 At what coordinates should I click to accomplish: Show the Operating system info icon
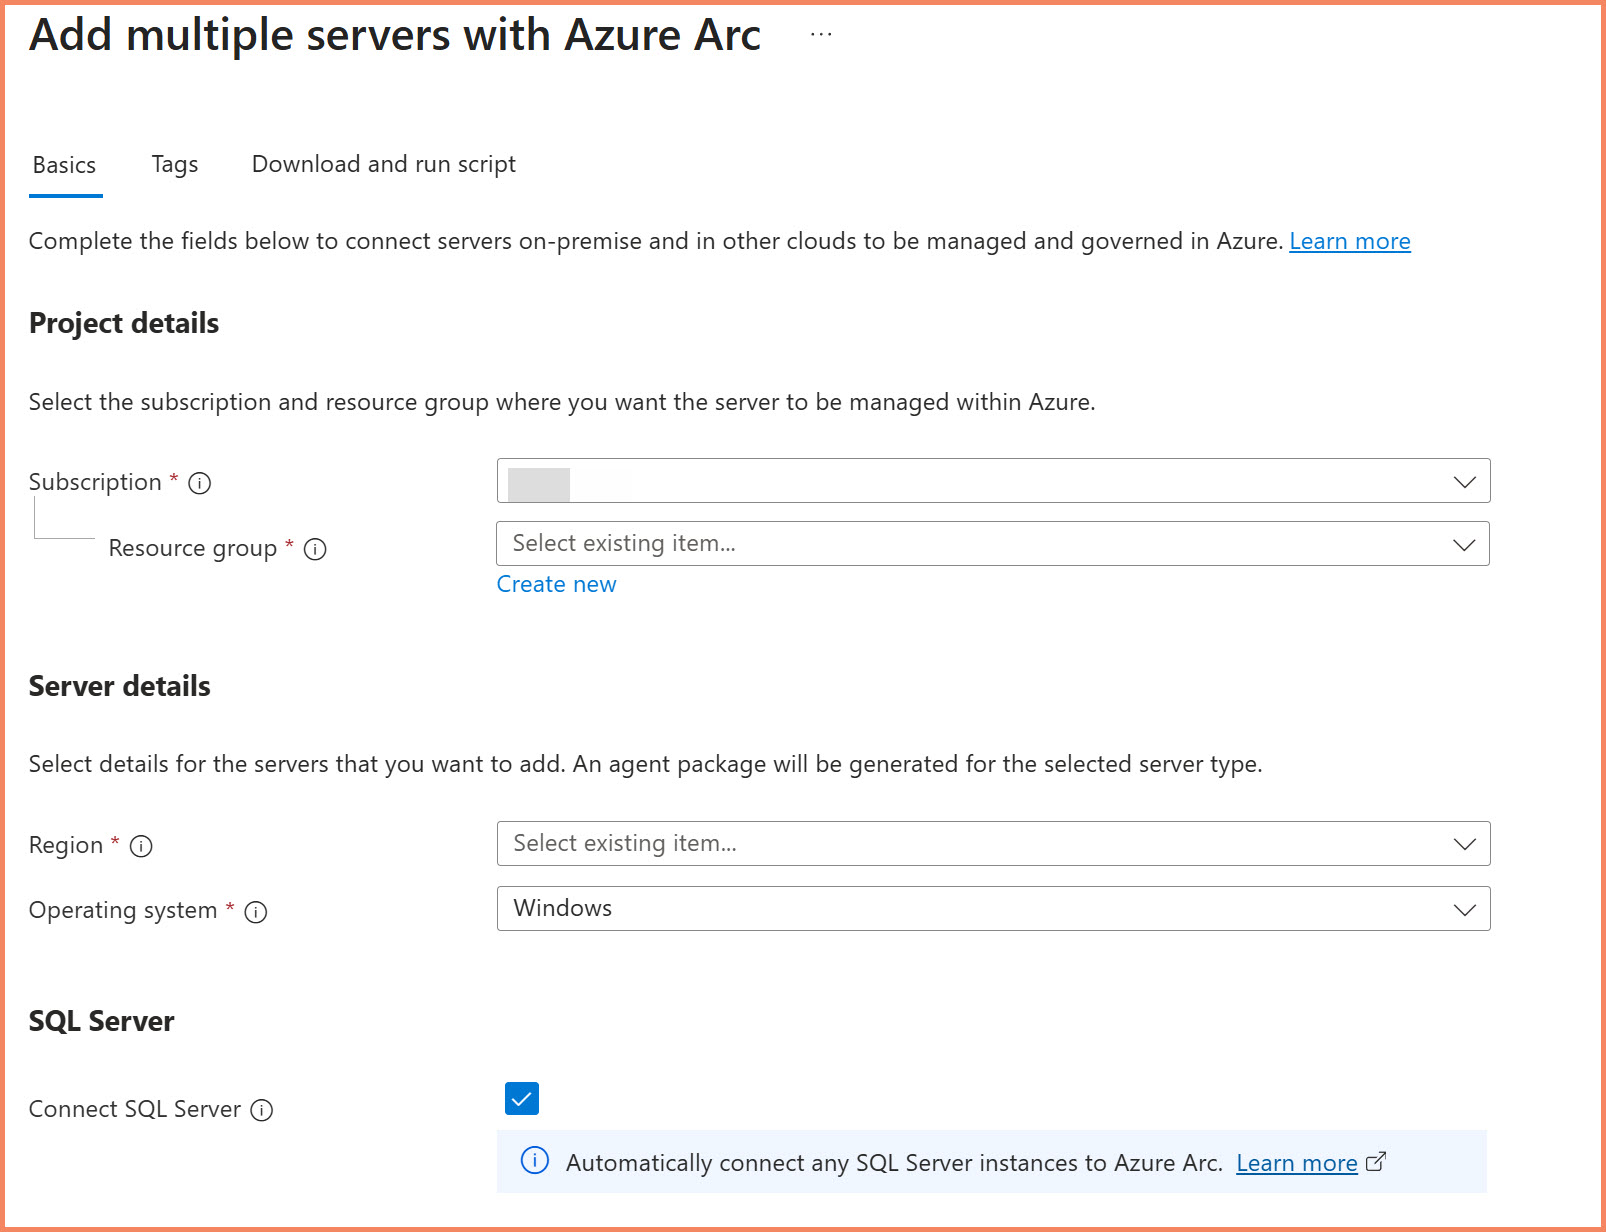tap(256, 912)
